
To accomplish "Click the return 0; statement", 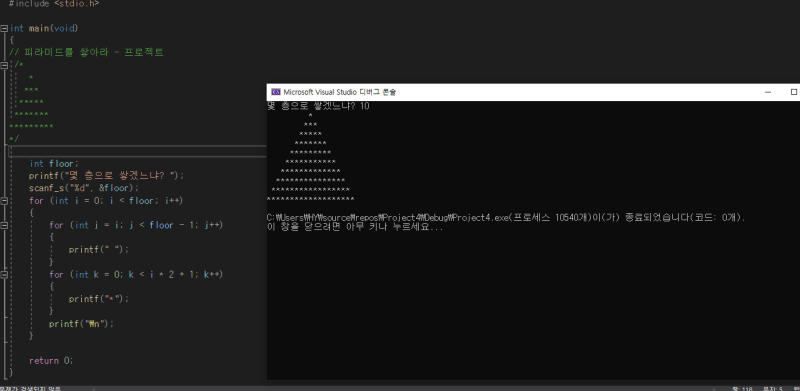I will [51, 361].
